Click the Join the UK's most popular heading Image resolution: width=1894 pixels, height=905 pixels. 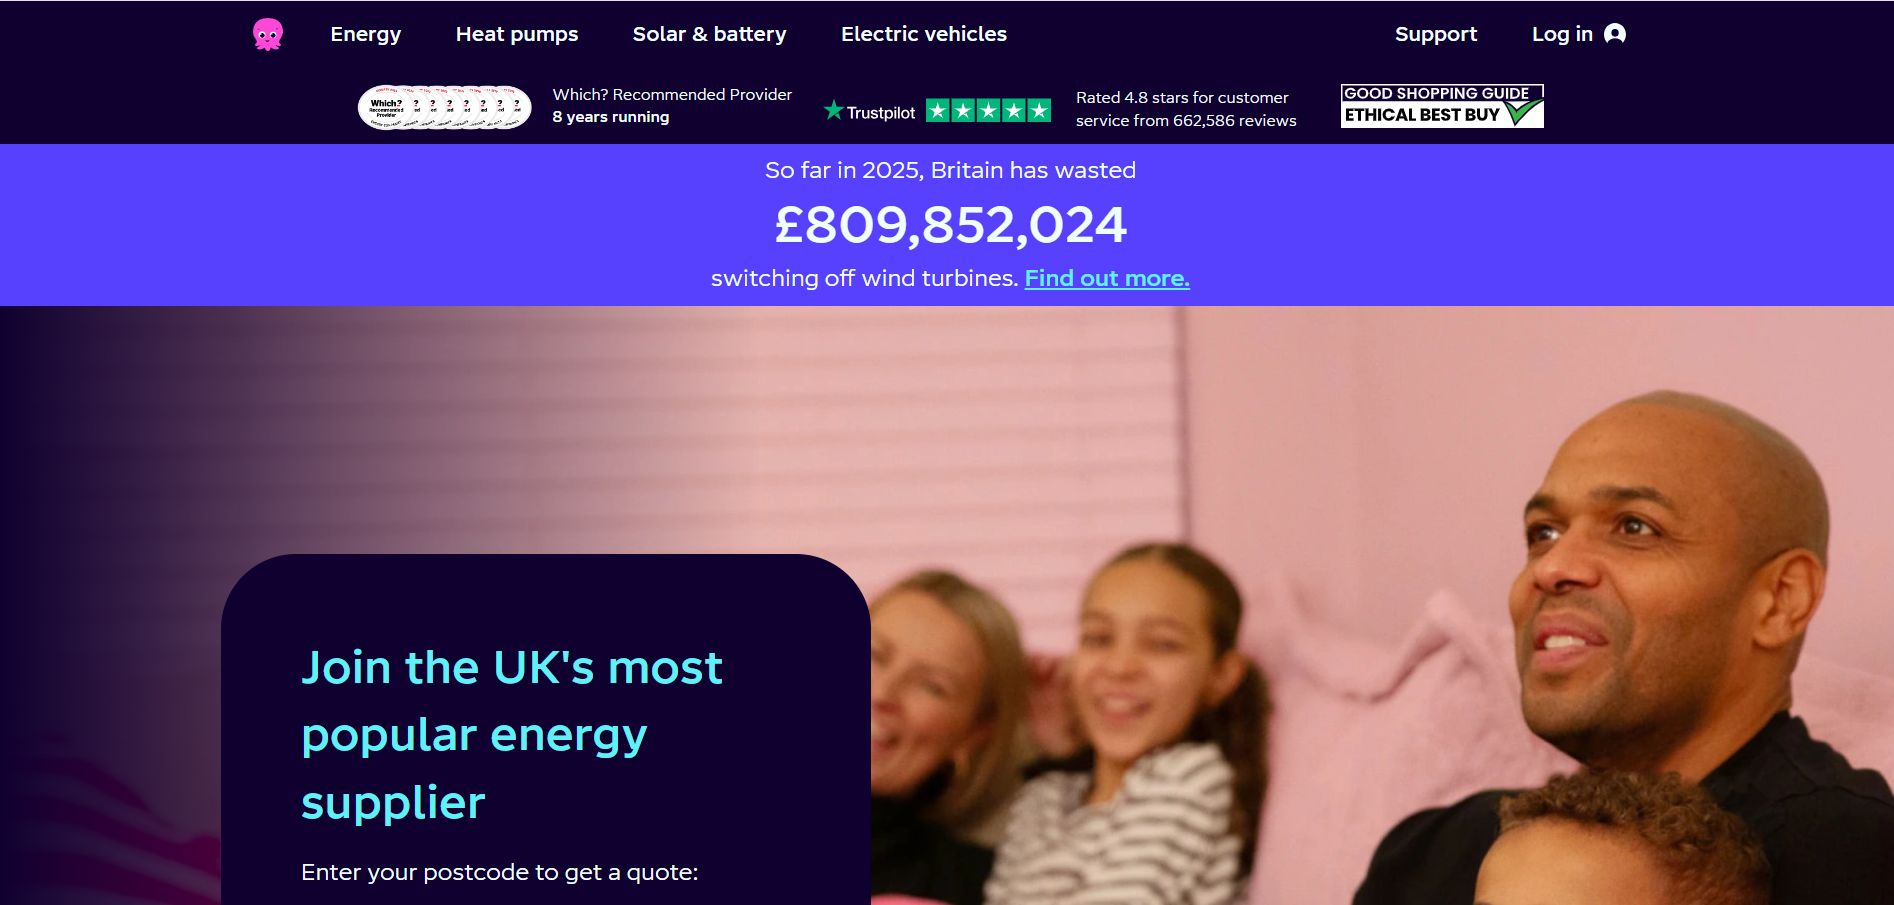coord(512,735)
